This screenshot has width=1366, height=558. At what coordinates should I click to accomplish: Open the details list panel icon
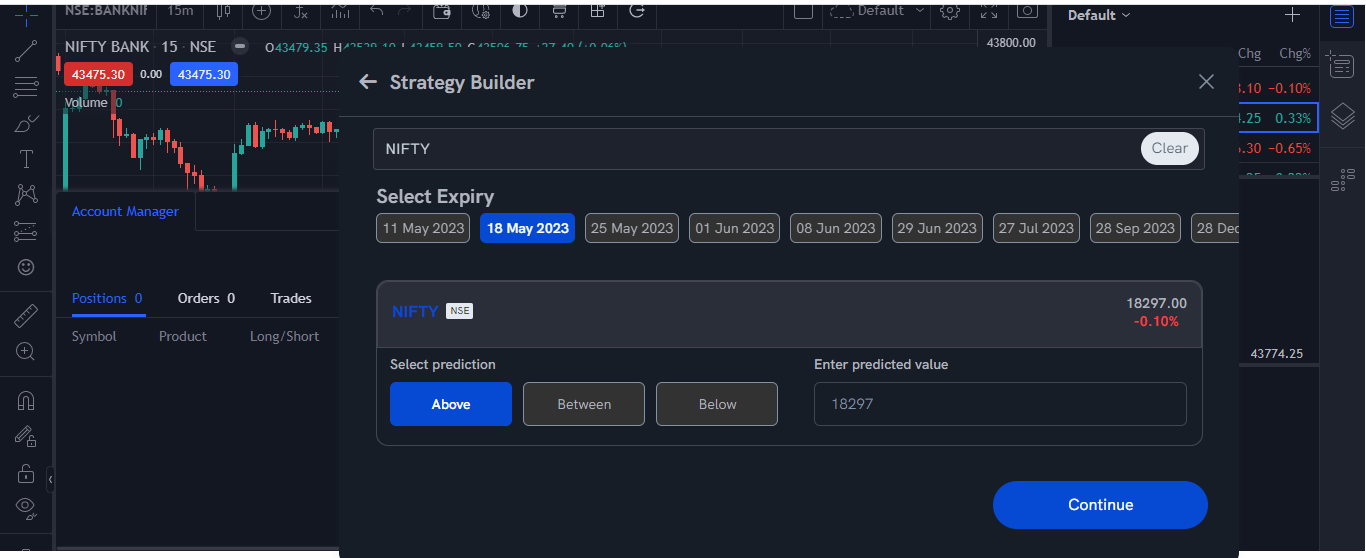[x=1342, y=67]
